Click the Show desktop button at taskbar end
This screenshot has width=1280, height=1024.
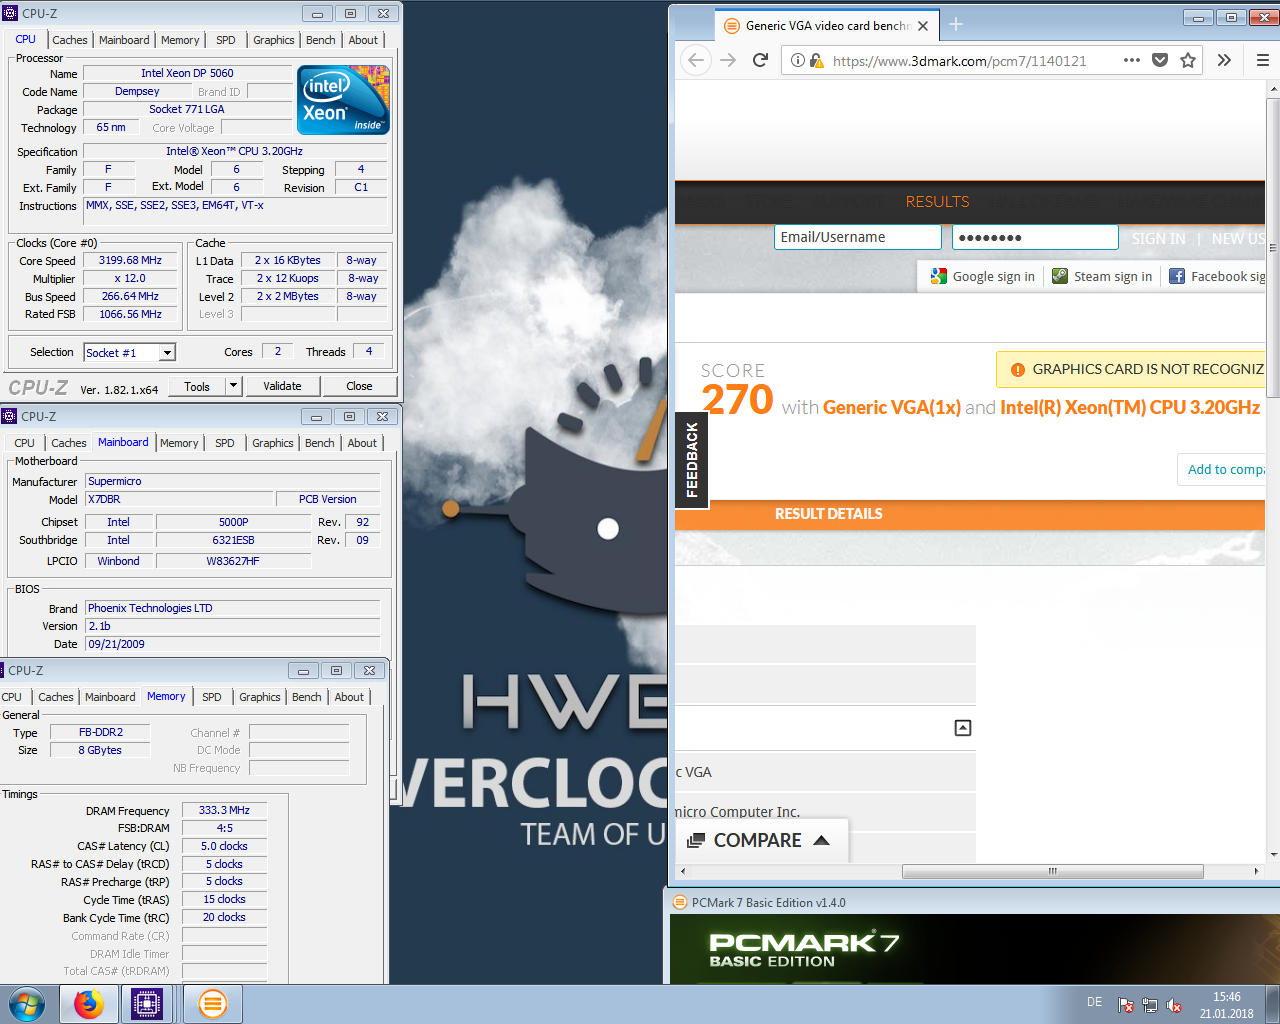(x=1273, y=1004)
